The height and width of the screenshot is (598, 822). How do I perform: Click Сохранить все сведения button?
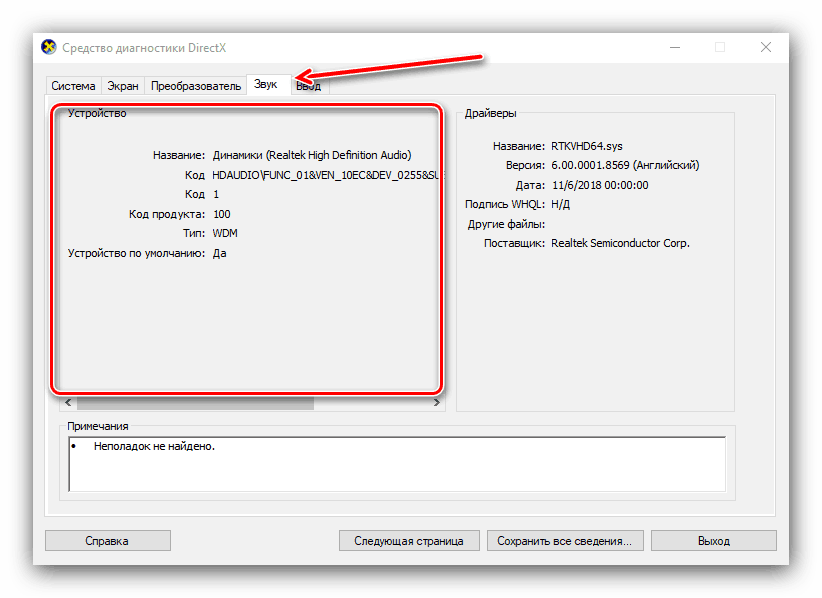coord(564,541)
